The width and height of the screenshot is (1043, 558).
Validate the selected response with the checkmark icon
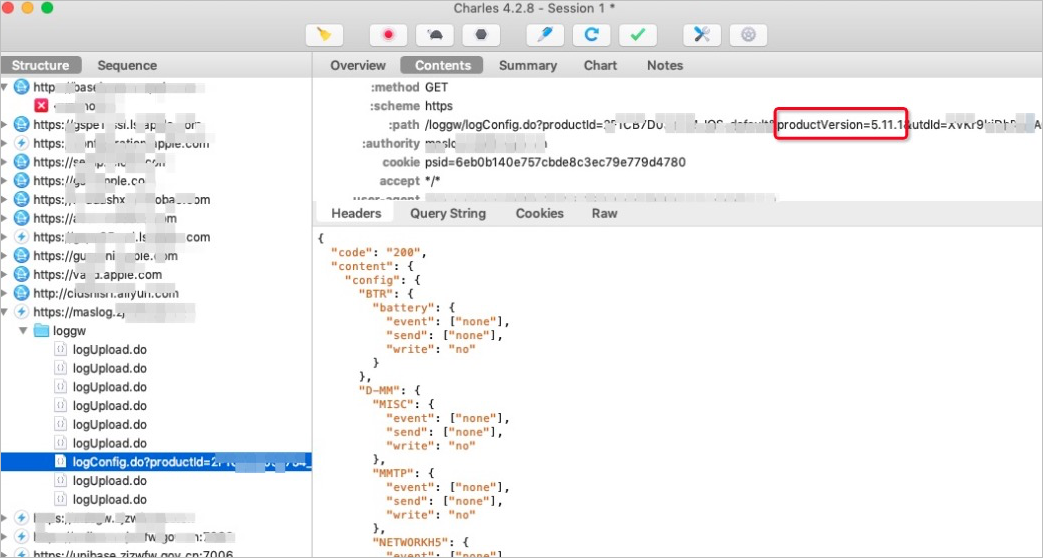coord(638,35)
